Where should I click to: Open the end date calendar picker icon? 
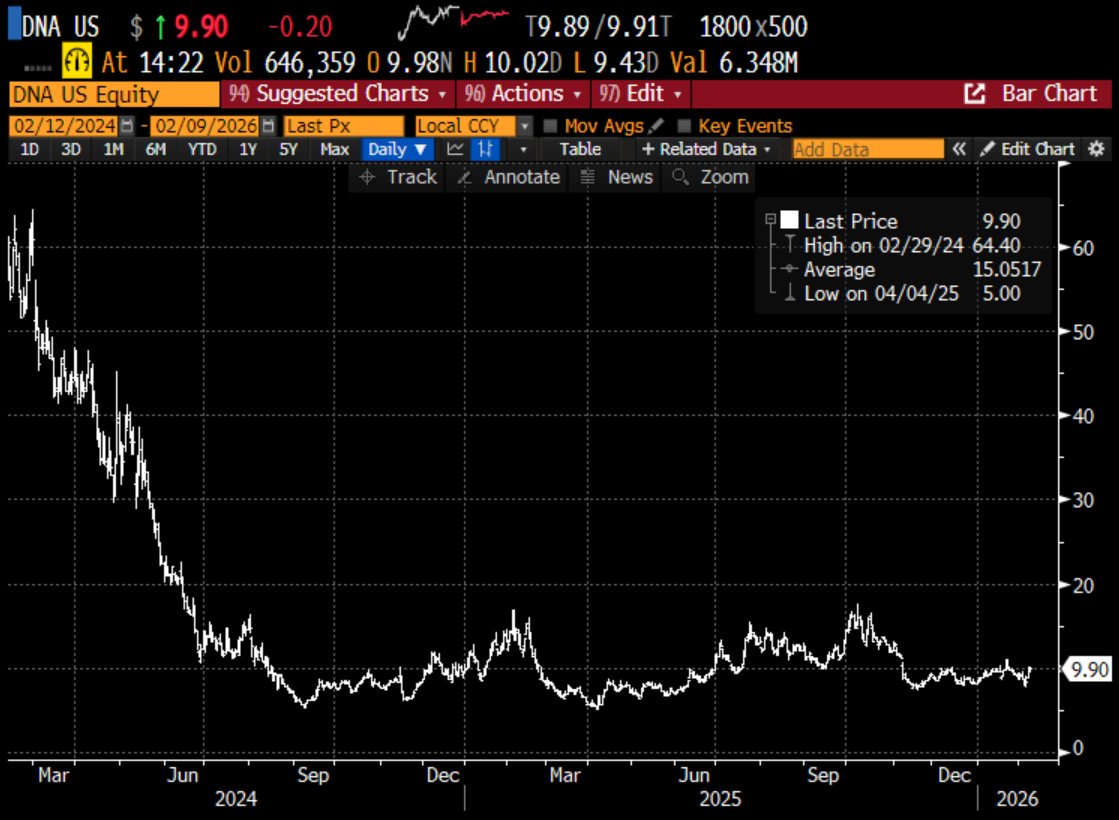[x=268, y=126]
